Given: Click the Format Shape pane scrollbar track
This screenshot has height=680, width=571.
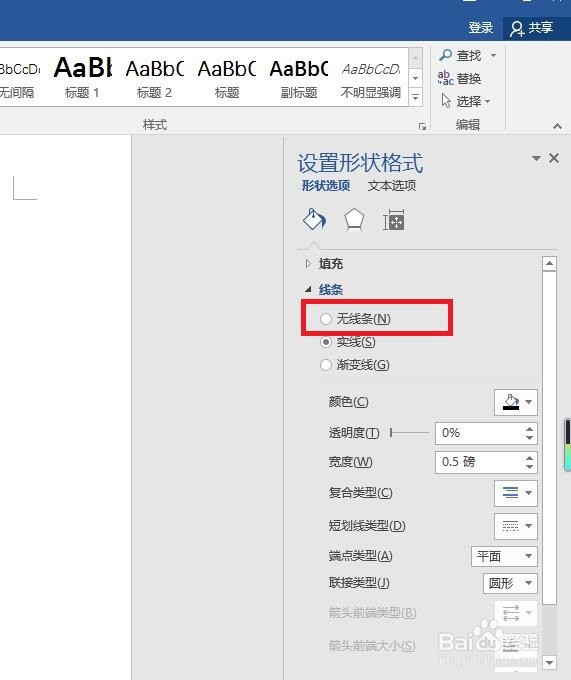Looking at the screenshot, I should (x=549, y=629).
